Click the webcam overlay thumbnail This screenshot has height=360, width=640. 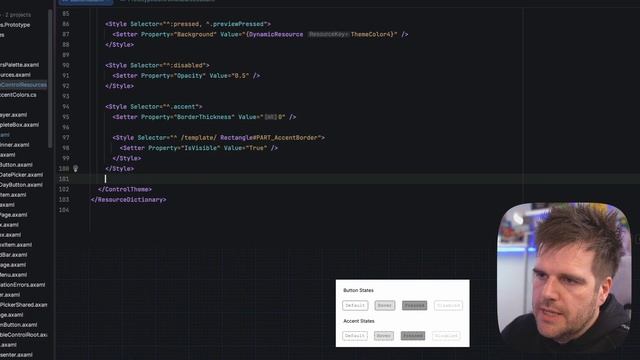pos(564,278)
